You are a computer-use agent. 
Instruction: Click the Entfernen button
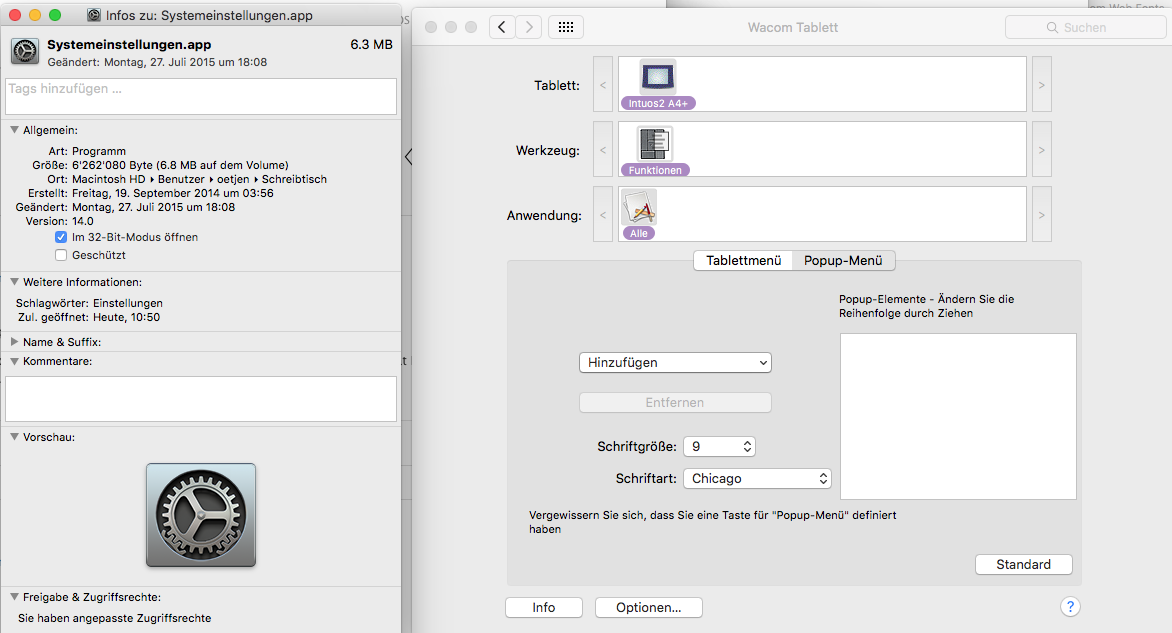[x=675, y=402]
